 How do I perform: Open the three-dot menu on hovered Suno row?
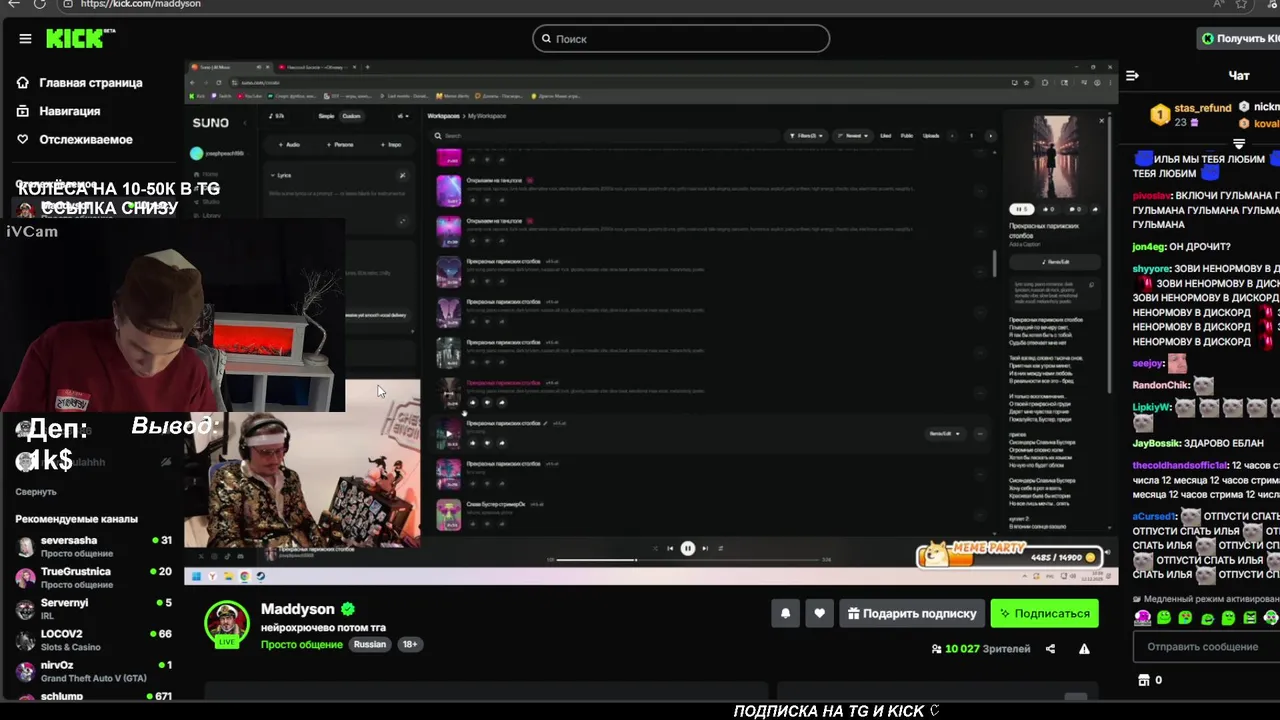tap(980, 434)
